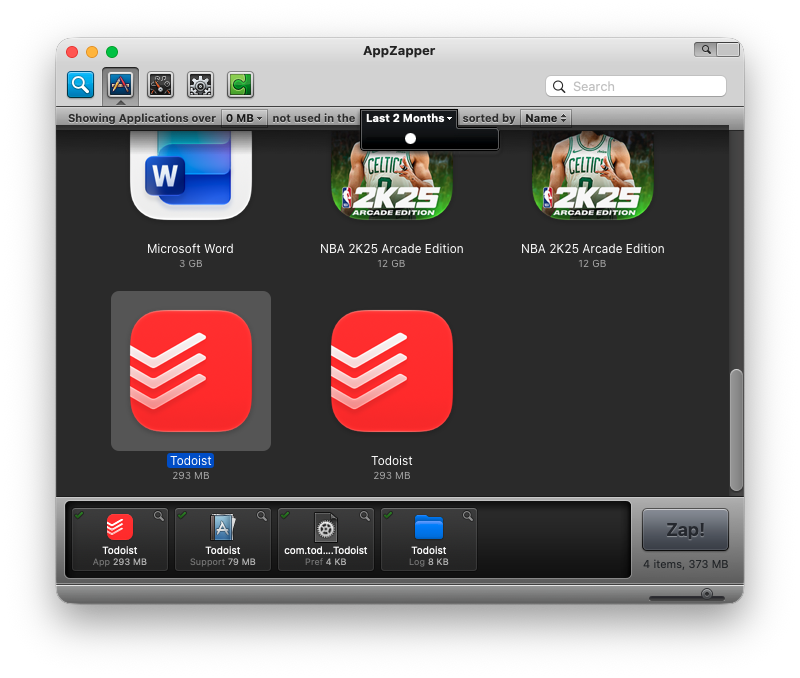800x678 pixels.
Task: Click the highlighted Todoist name label
Action: tap(190, 461)
